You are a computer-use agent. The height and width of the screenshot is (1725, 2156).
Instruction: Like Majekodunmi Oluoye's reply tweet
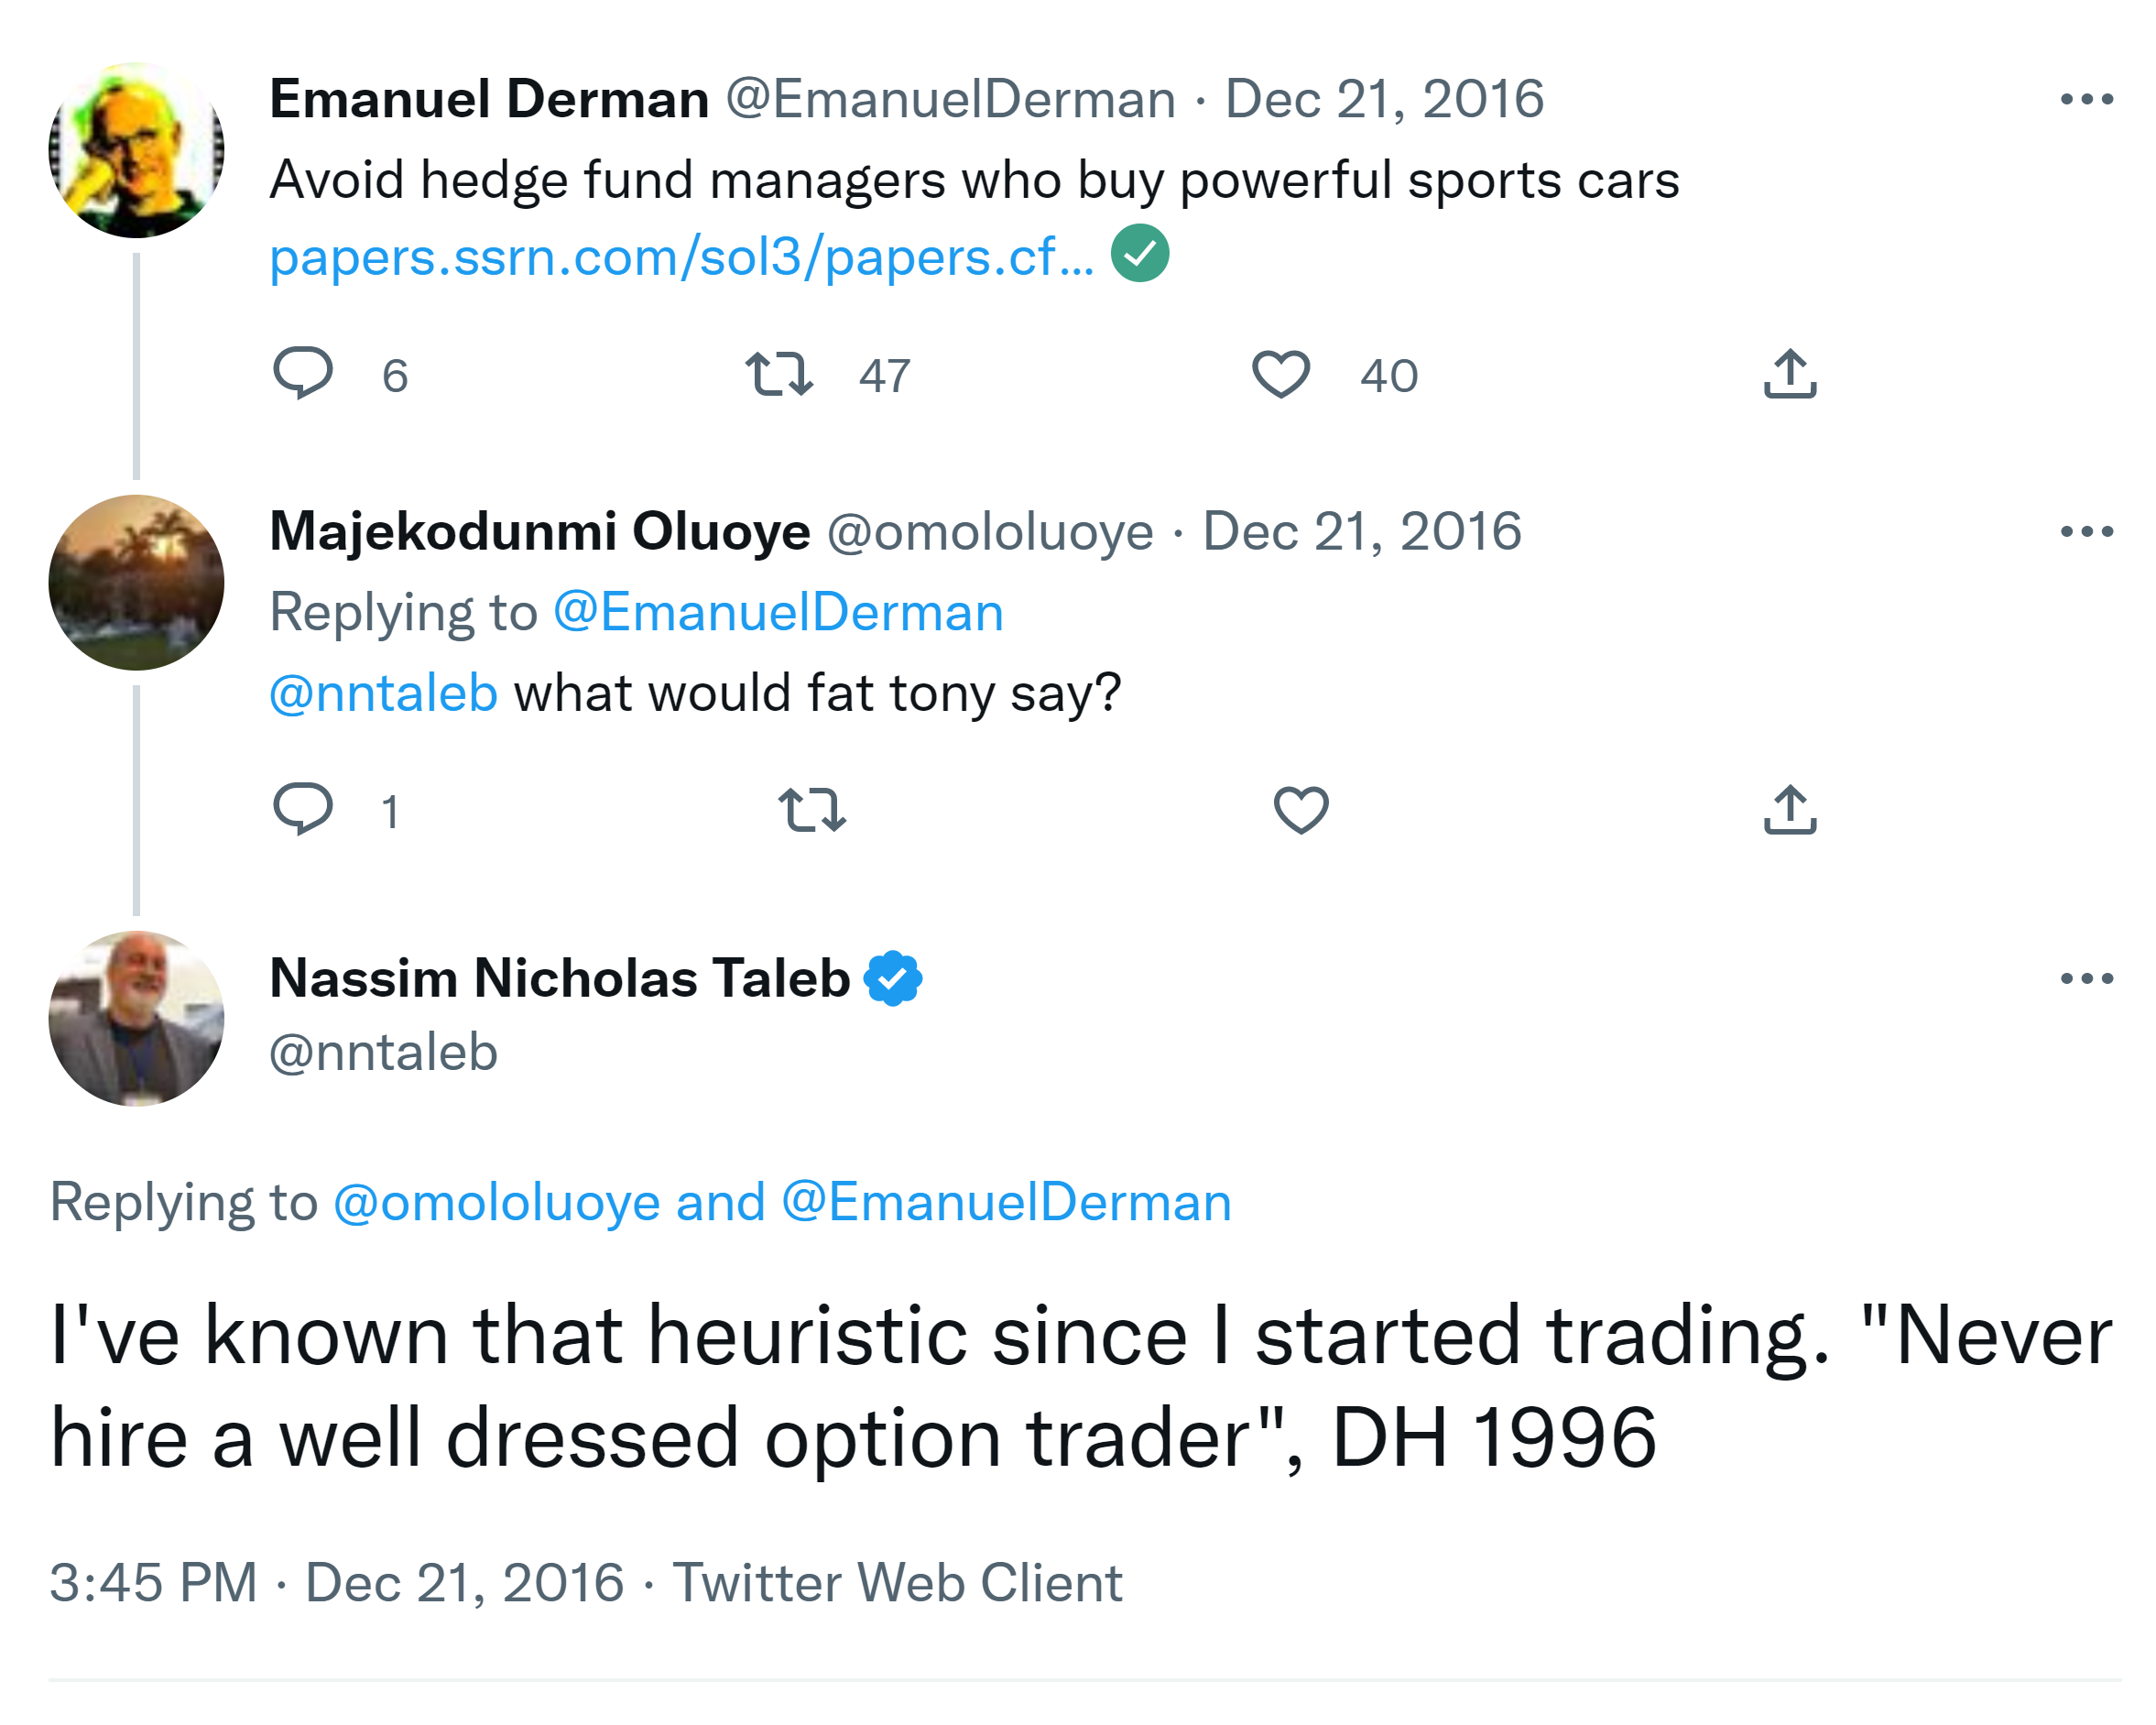[x=1300, y=809]
